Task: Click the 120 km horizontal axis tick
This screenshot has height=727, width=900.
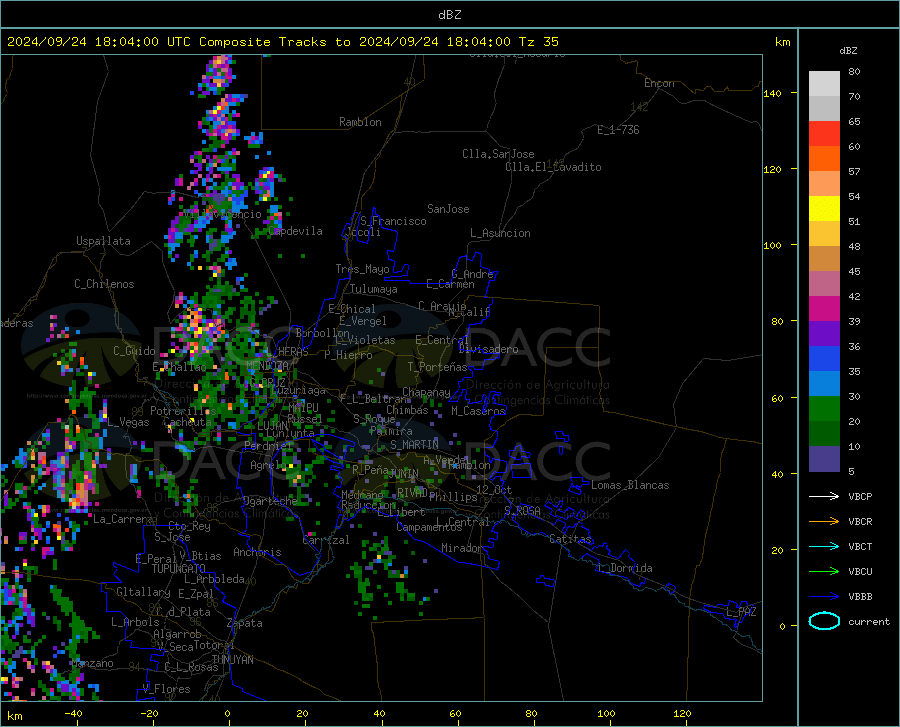Action: [682, 713]
